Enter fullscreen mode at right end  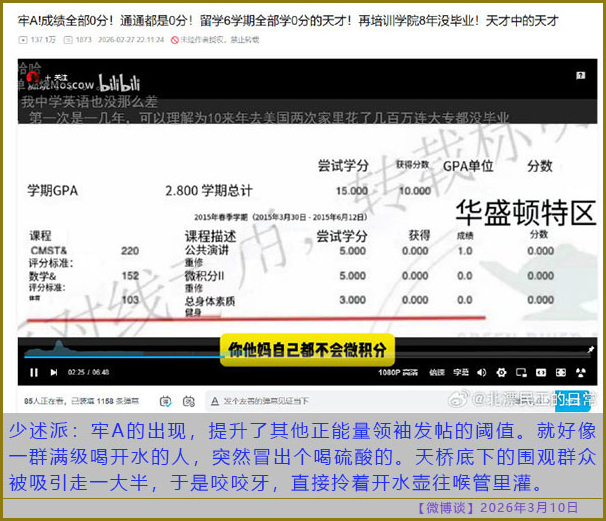[x=581, y=372]
